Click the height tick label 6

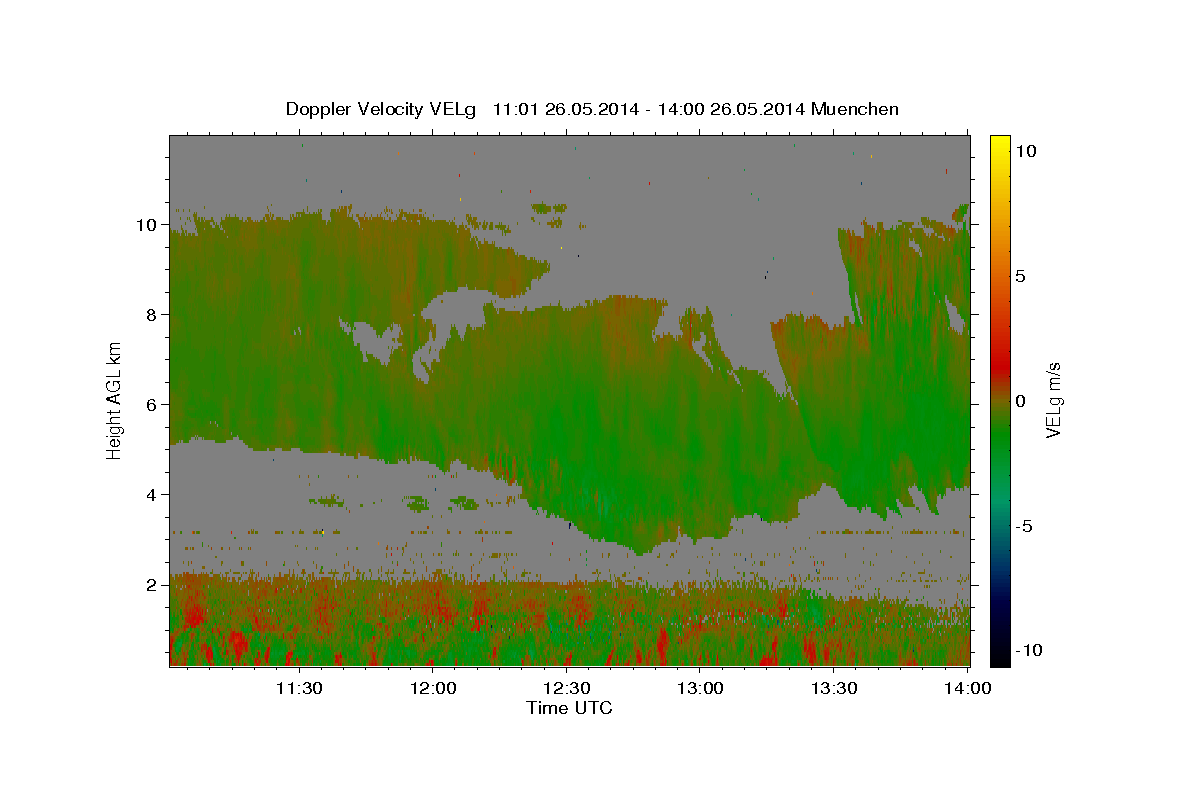pos(152,404)
